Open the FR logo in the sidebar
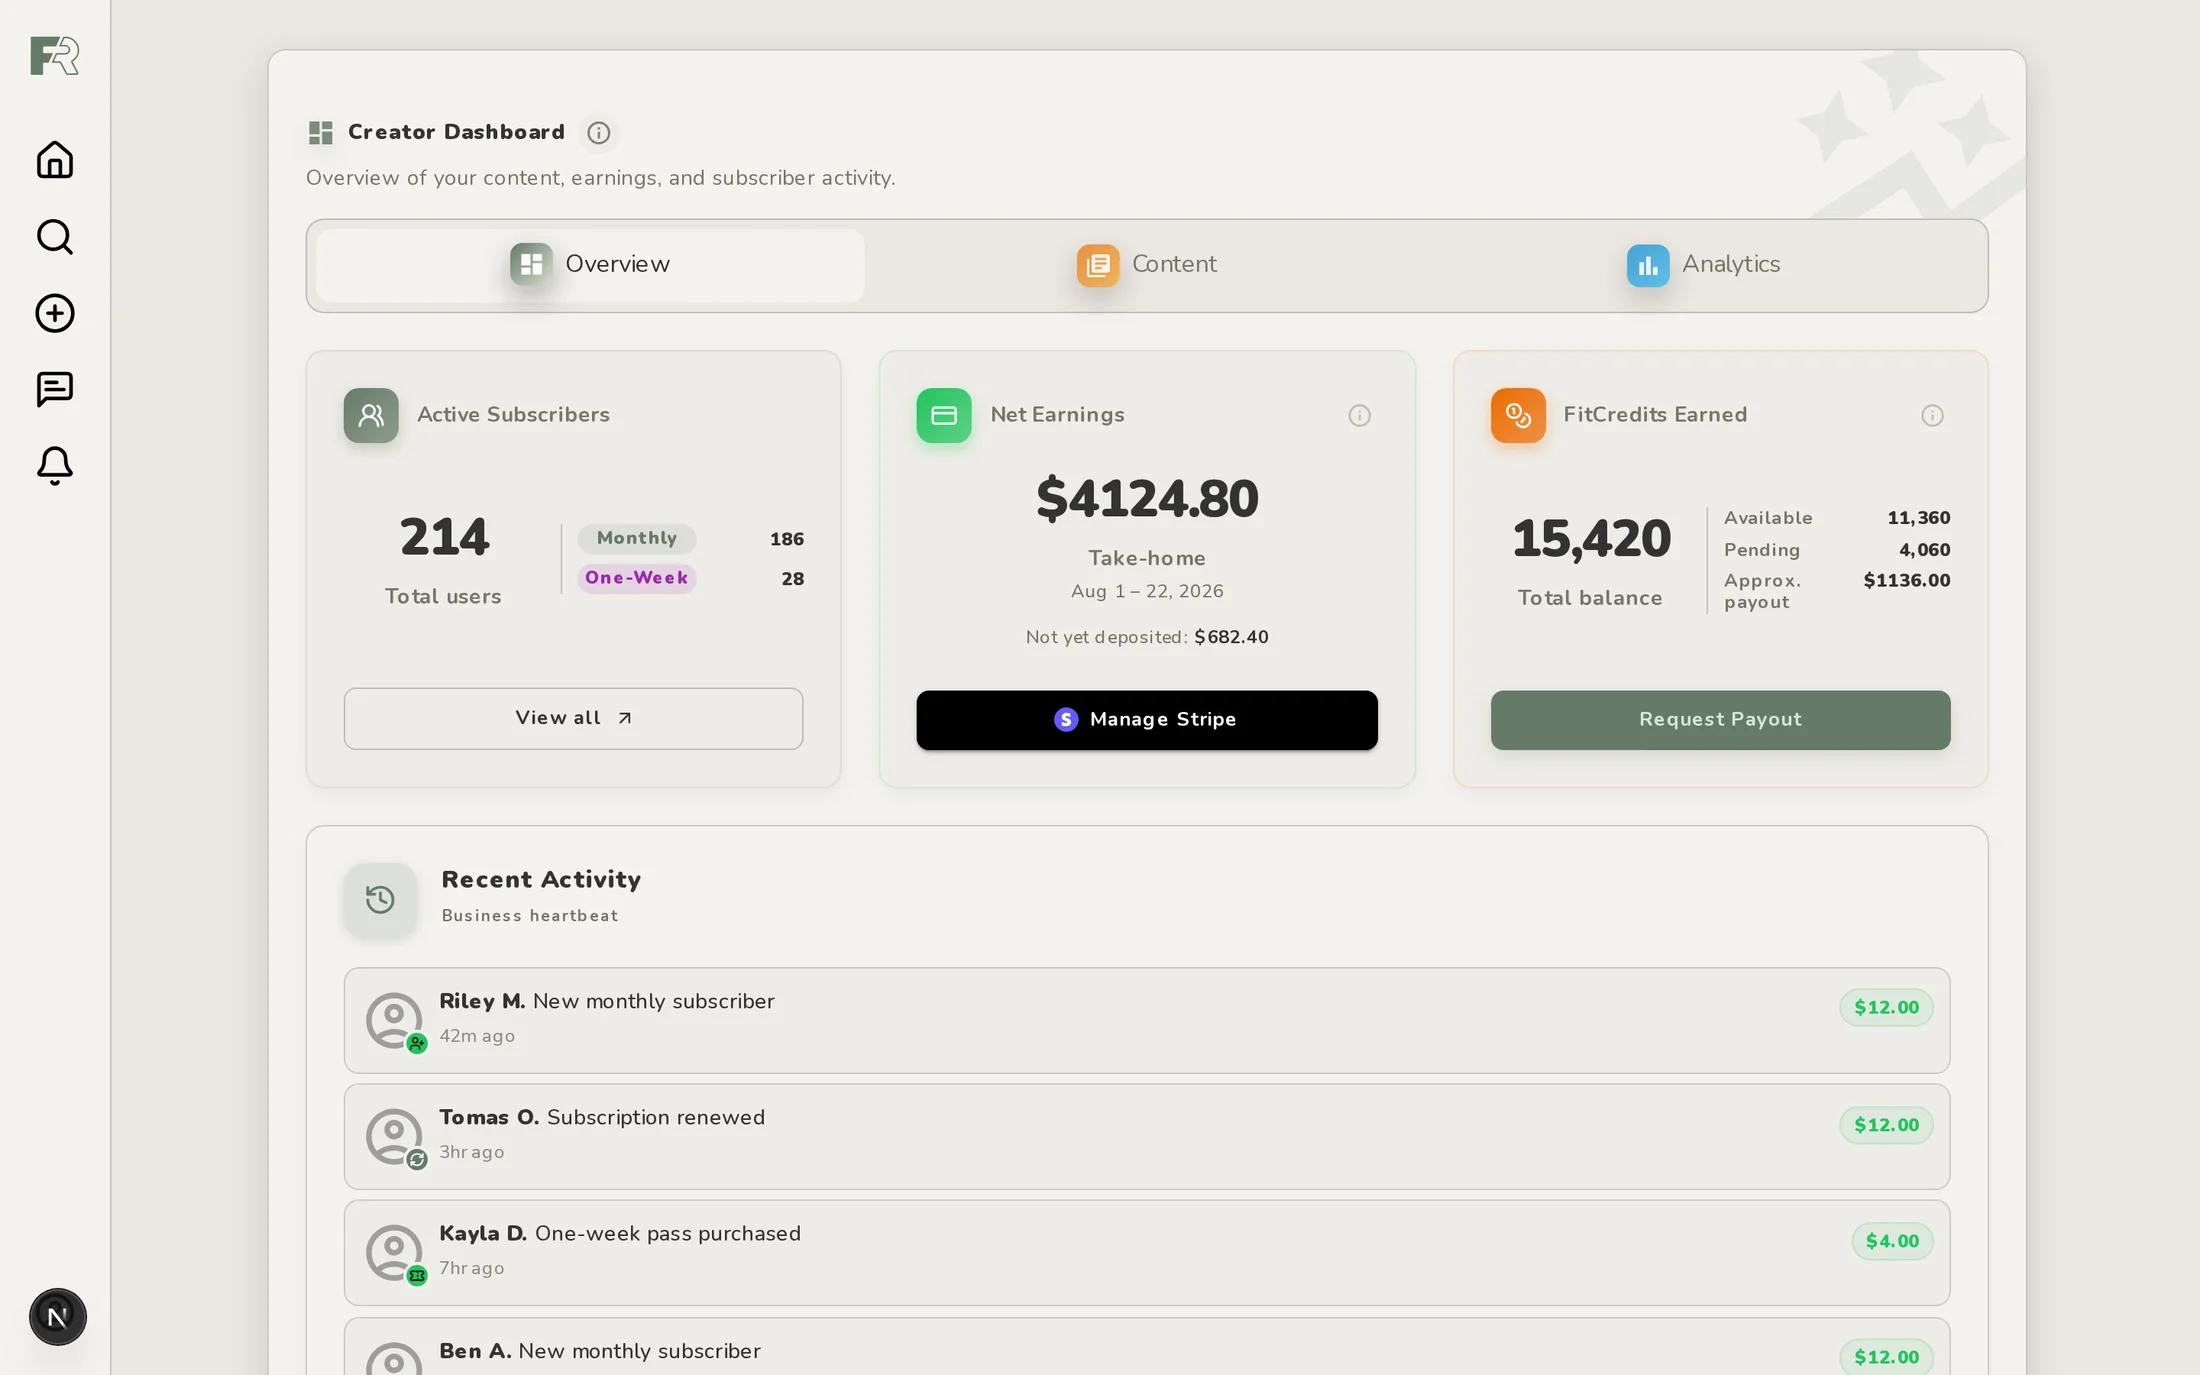The image size is (2200, 1375). tap(54, 55)
